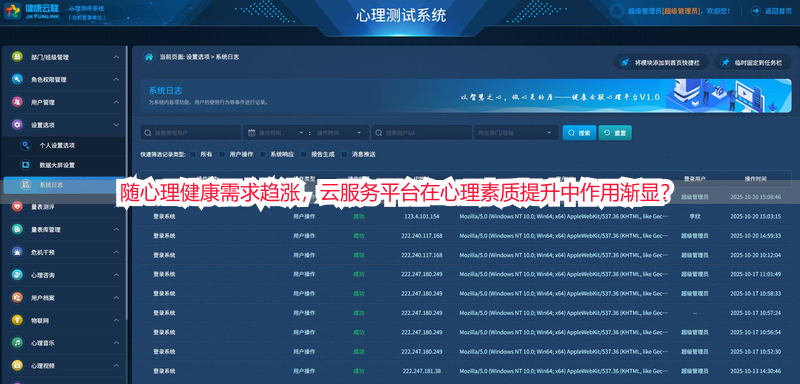The height and width of the screenshot is (384, 800).
Task: Click 用户操作 in the 2025-10-20 10:12:04 row
Action: click(304, 255)
